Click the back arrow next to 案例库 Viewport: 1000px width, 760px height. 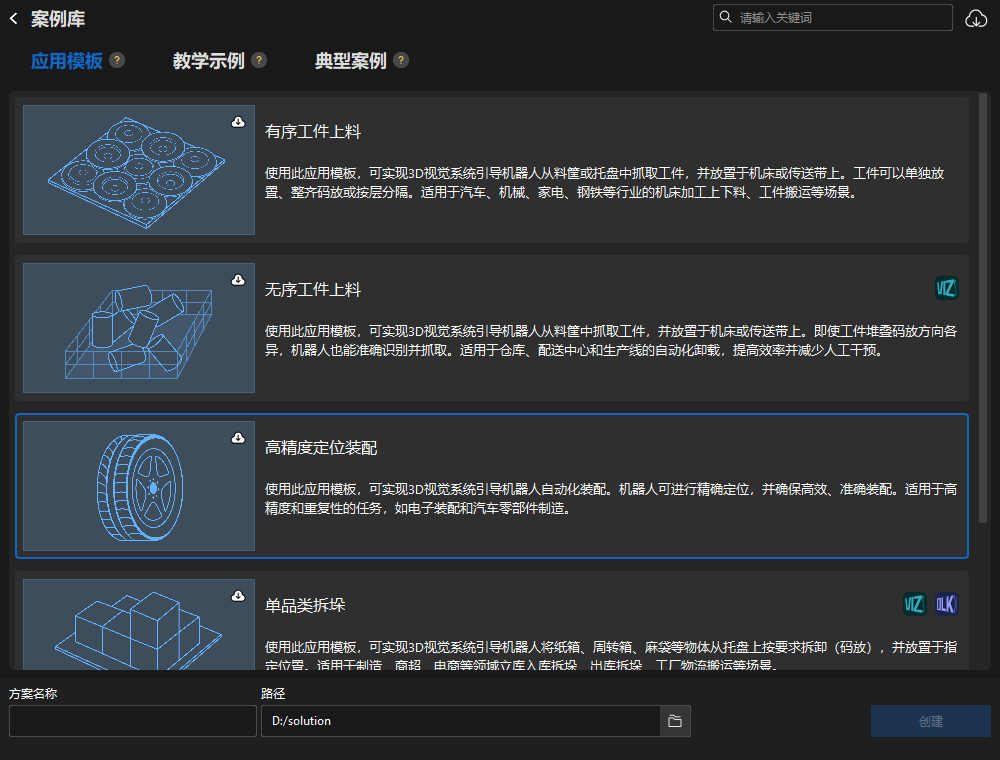point(15,18)
